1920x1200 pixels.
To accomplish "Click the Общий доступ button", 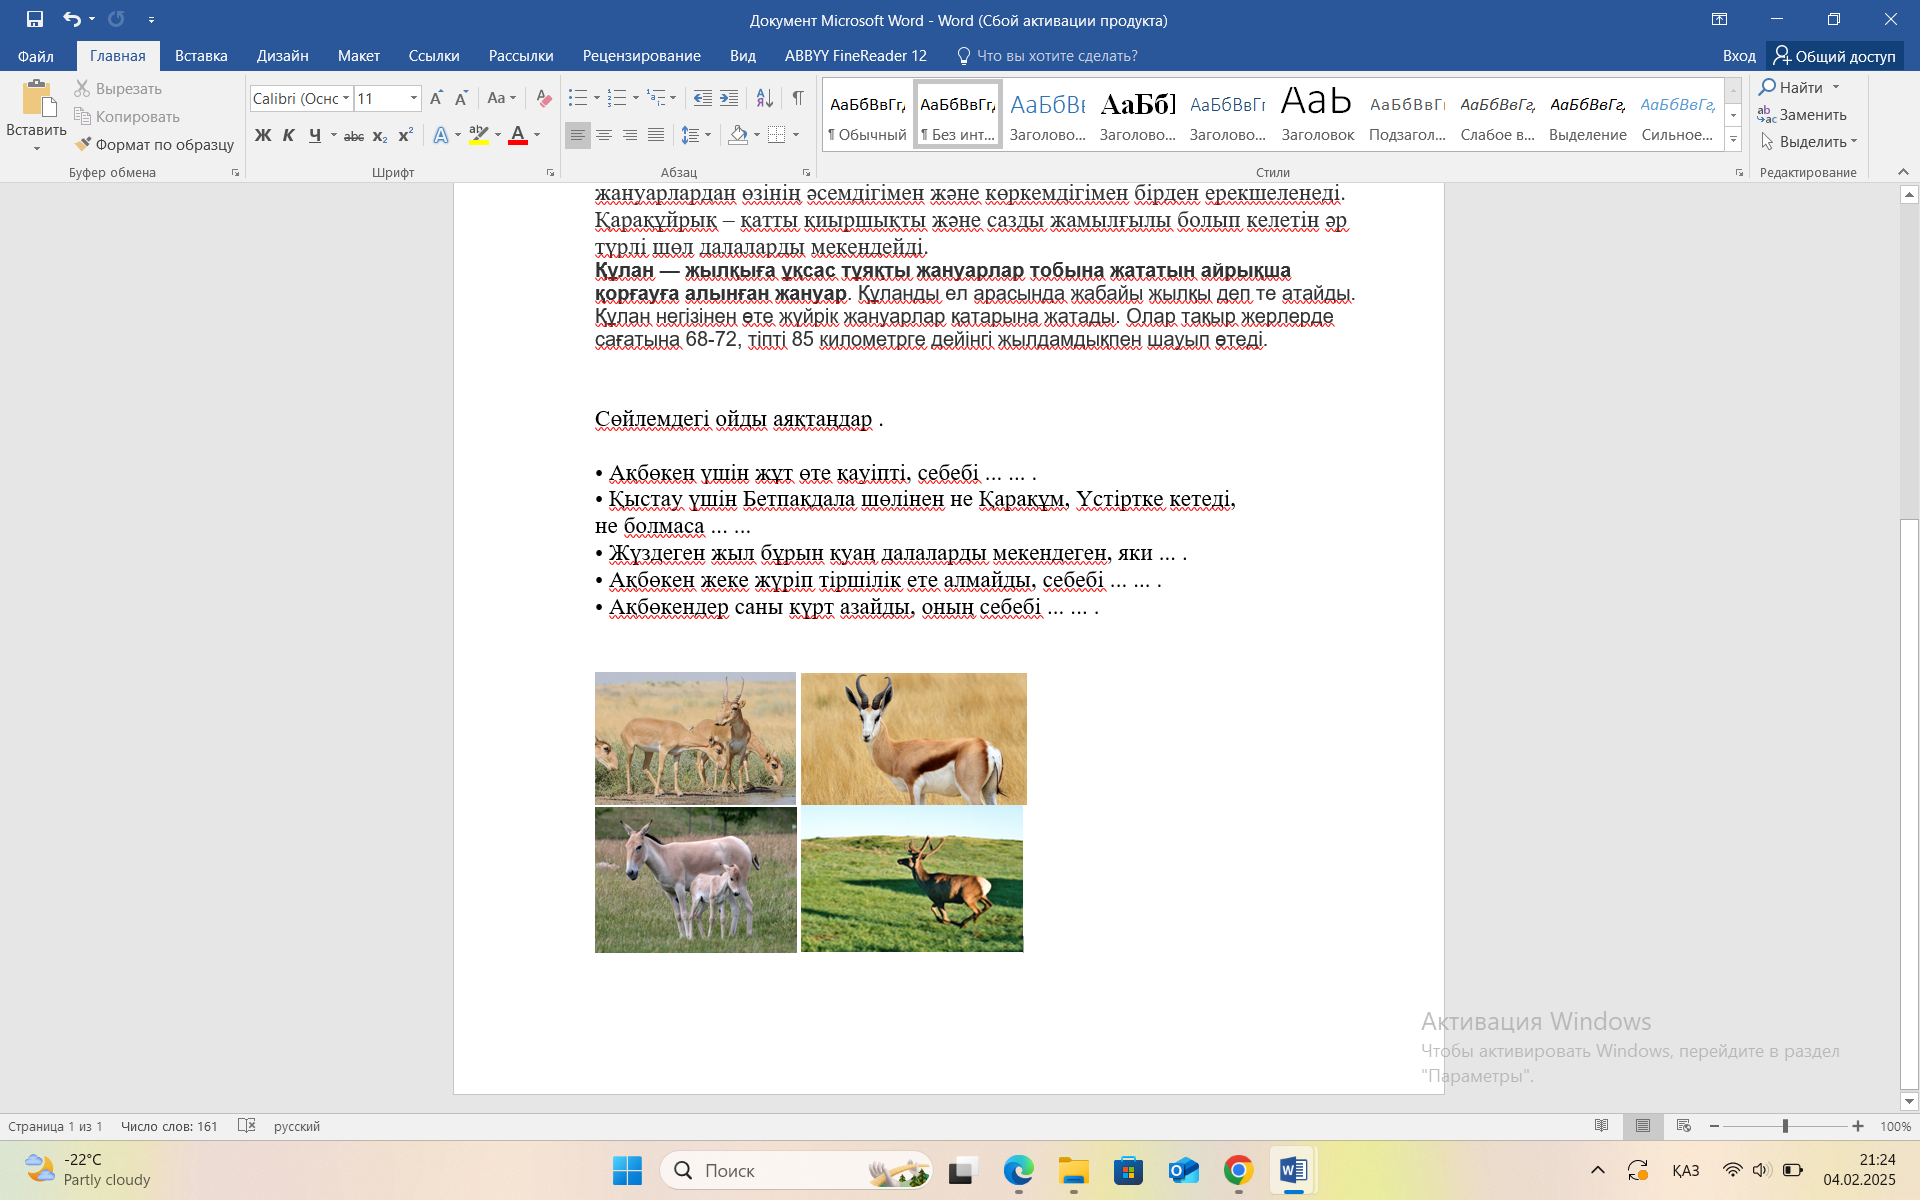I will [1835, 56].
